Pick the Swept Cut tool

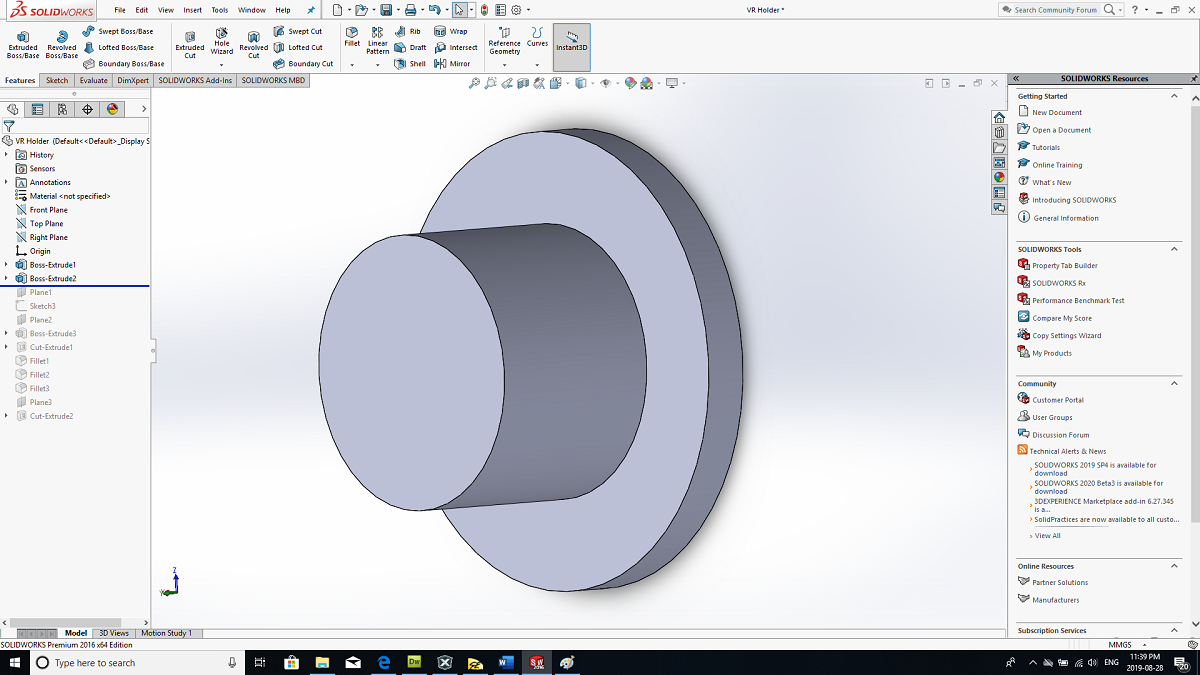click(x=298, y=31)
